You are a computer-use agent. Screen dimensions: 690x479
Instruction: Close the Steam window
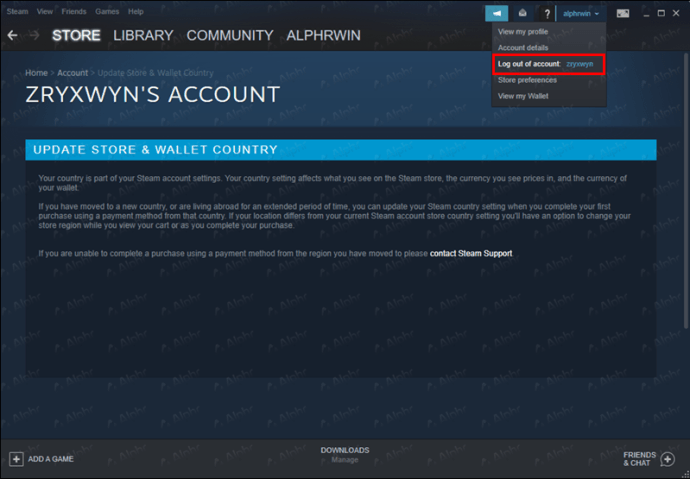click(676, 14)
